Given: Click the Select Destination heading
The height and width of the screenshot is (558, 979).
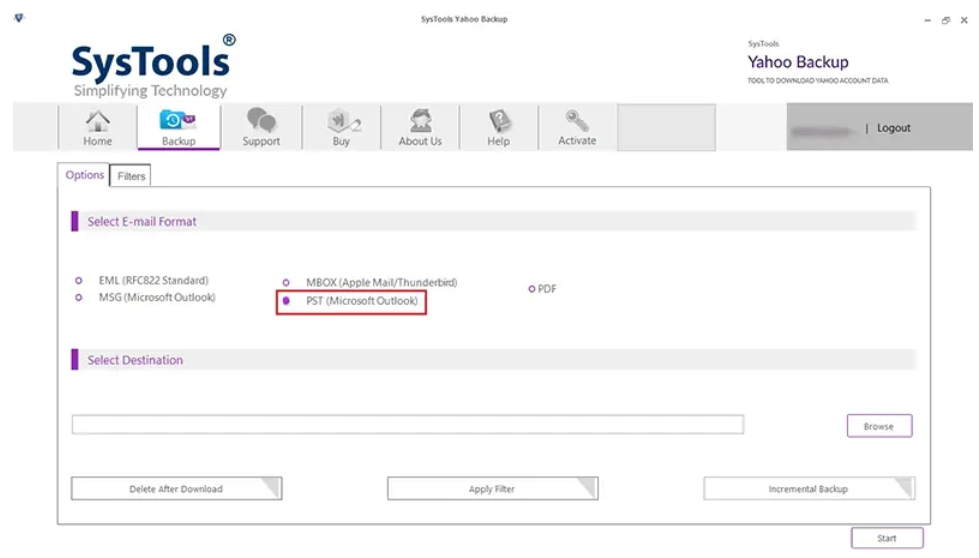Looking at the screenshot, I should pos(135,360).
